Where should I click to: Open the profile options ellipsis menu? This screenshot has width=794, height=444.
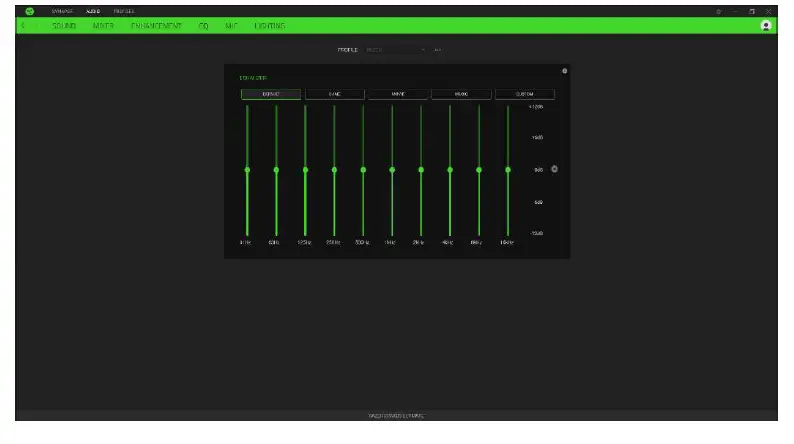coord(438,50)
